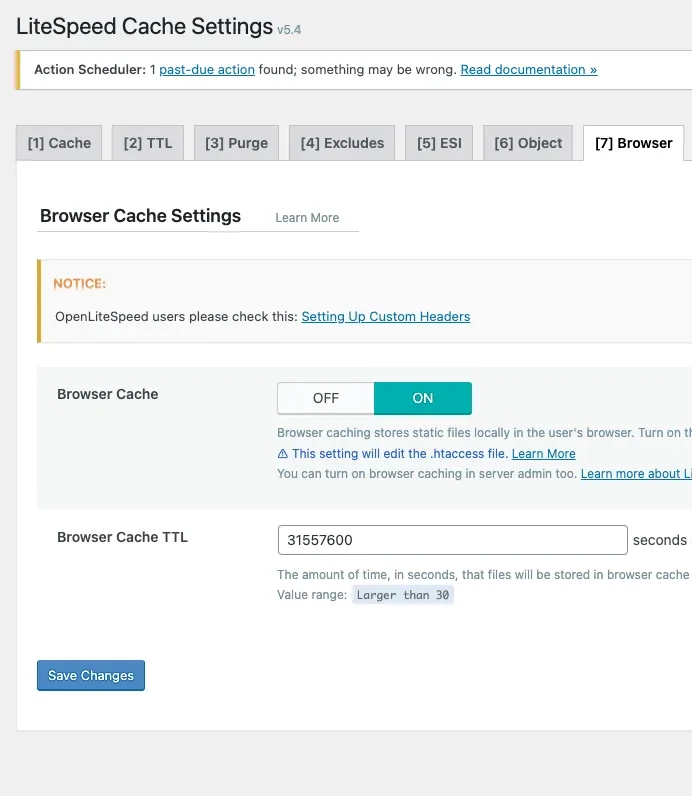The height and width of the screenshot is (796, 692).
Task: Click the seconds unit label
Action: (x=660, y=540)
